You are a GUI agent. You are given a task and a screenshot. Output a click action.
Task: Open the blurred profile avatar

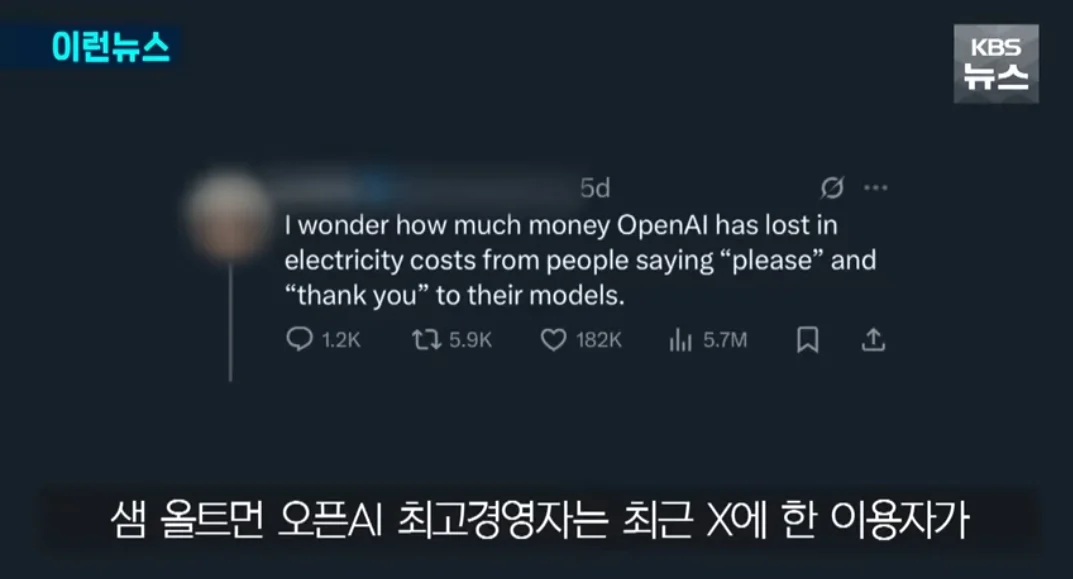click(230, 218)
